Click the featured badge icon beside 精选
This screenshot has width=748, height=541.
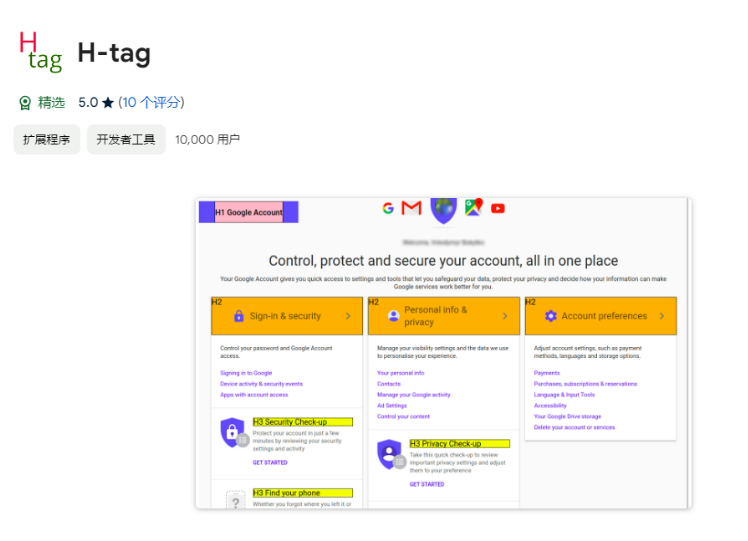point(25,103)
